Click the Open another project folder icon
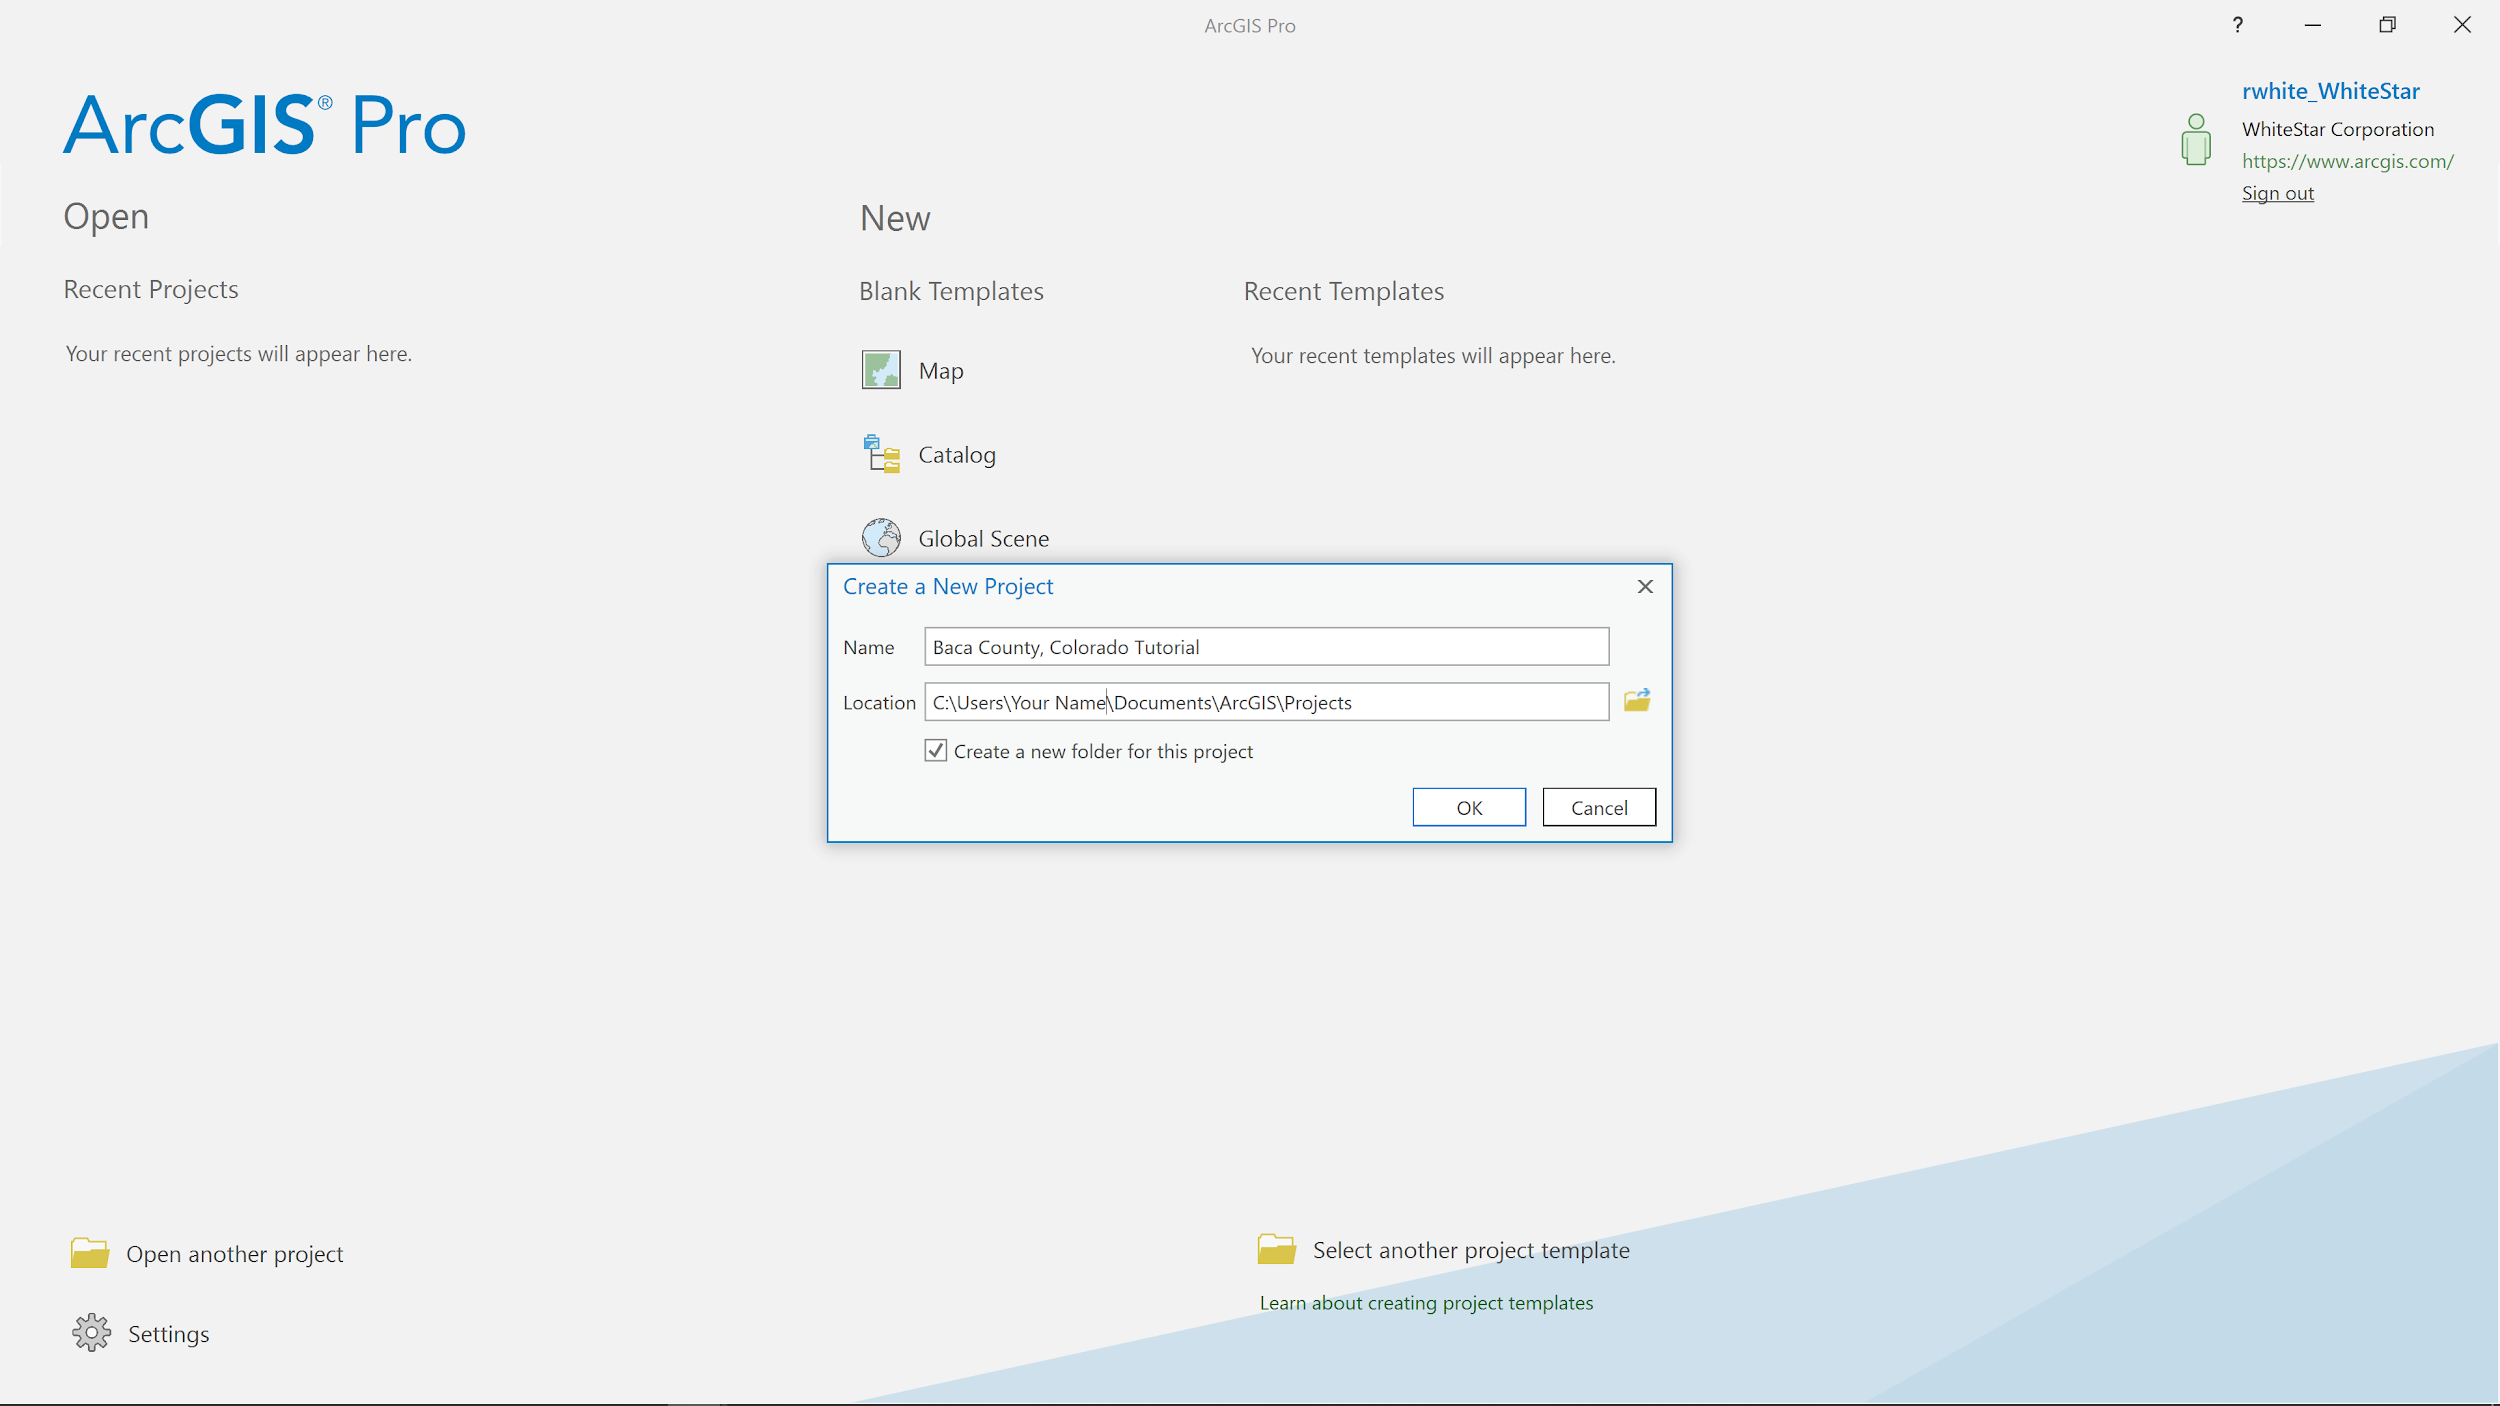2500x1406 pixels. click(90, 1253)
